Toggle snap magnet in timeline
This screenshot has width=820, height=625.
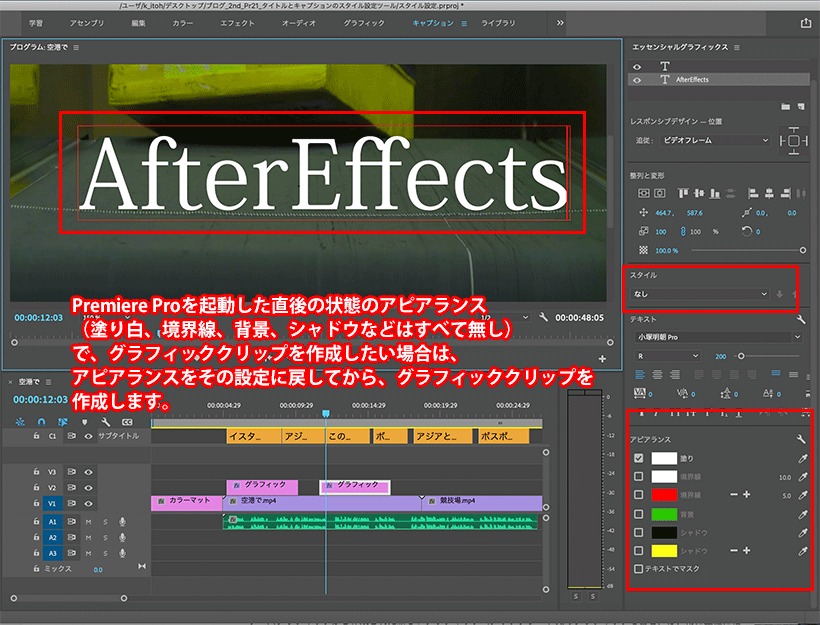[42, 422]
